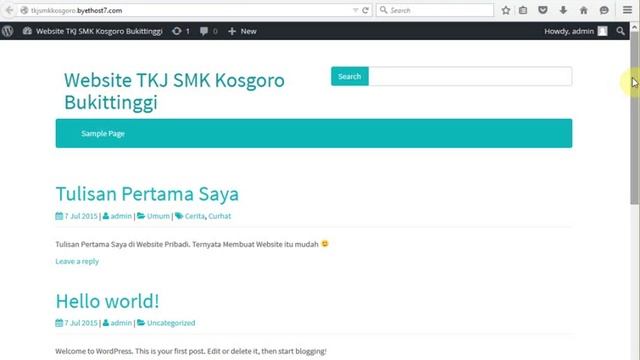Click Leave a reply link

pyautogui.click(x=77, y=261)
